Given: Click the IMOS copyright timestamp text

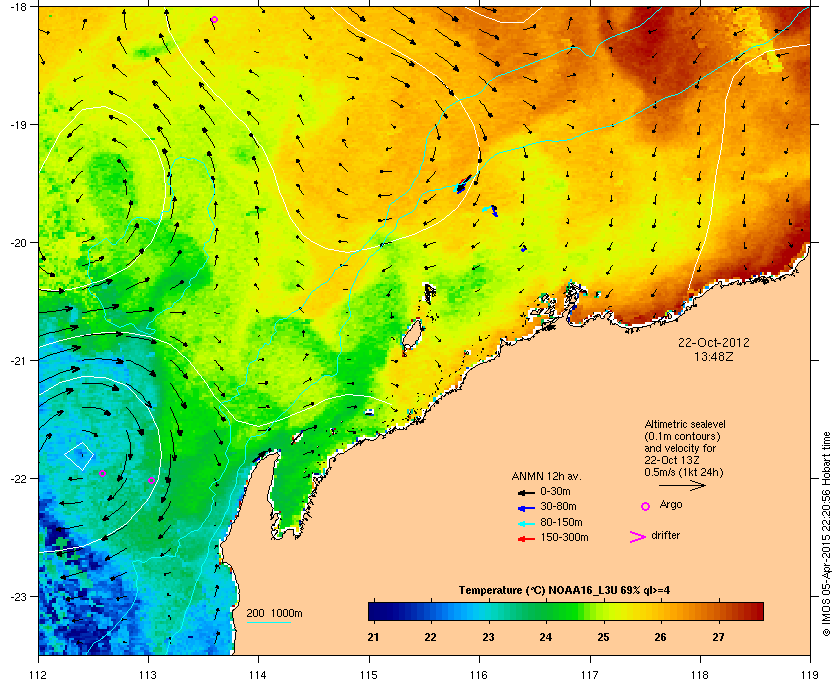Looking at the screenshot, I should [x=826, y=534].
